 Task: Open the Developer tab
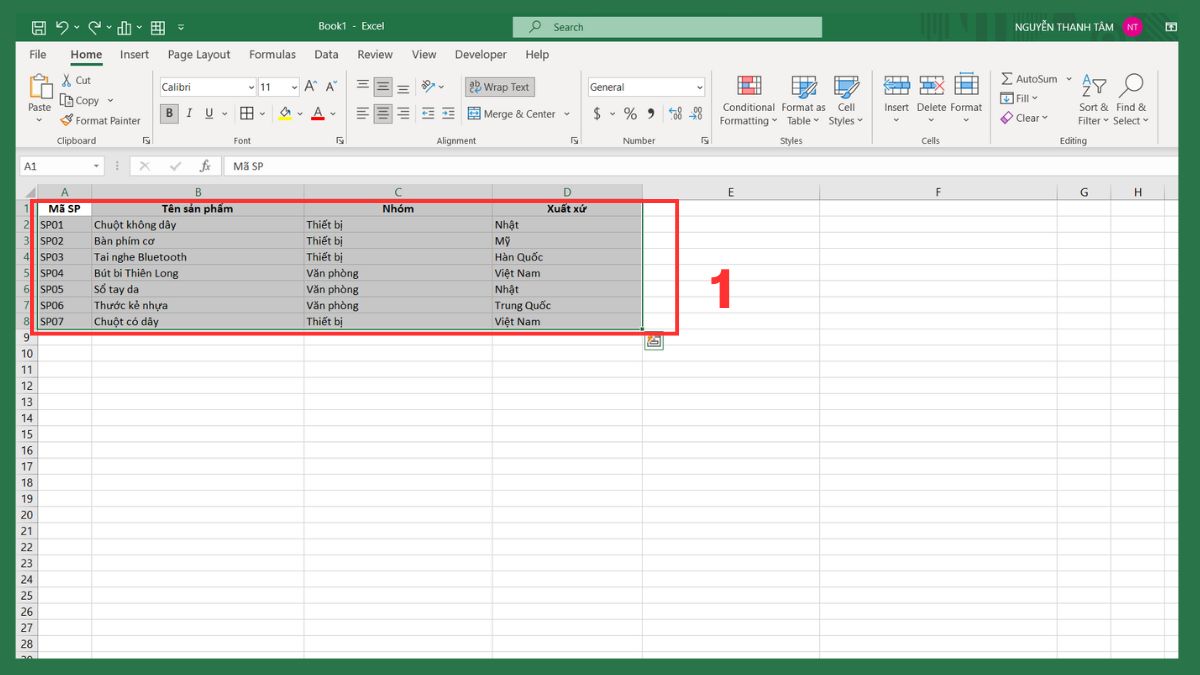click(x=480, y=54)
